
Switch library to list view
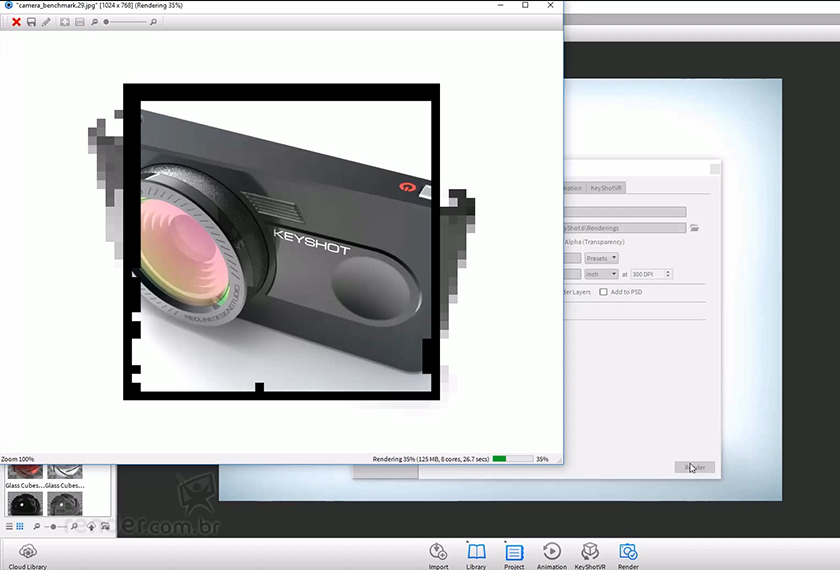(x=10, y=526)
